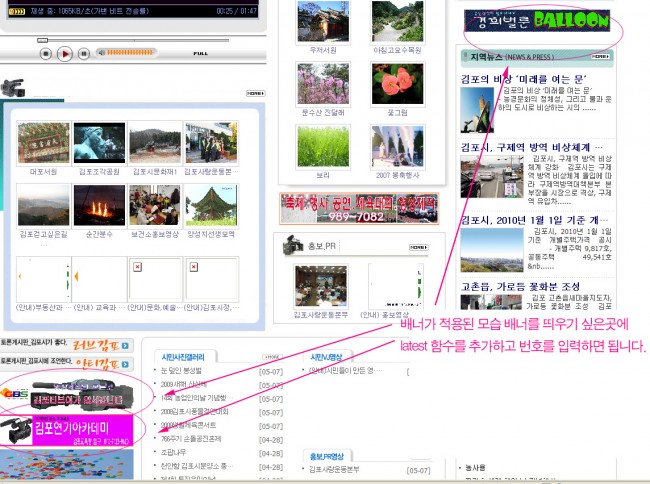Screen dimensions: 650x484
Task: Open MORE next to the camcorder video section
Action: click(x=255, y=93)
